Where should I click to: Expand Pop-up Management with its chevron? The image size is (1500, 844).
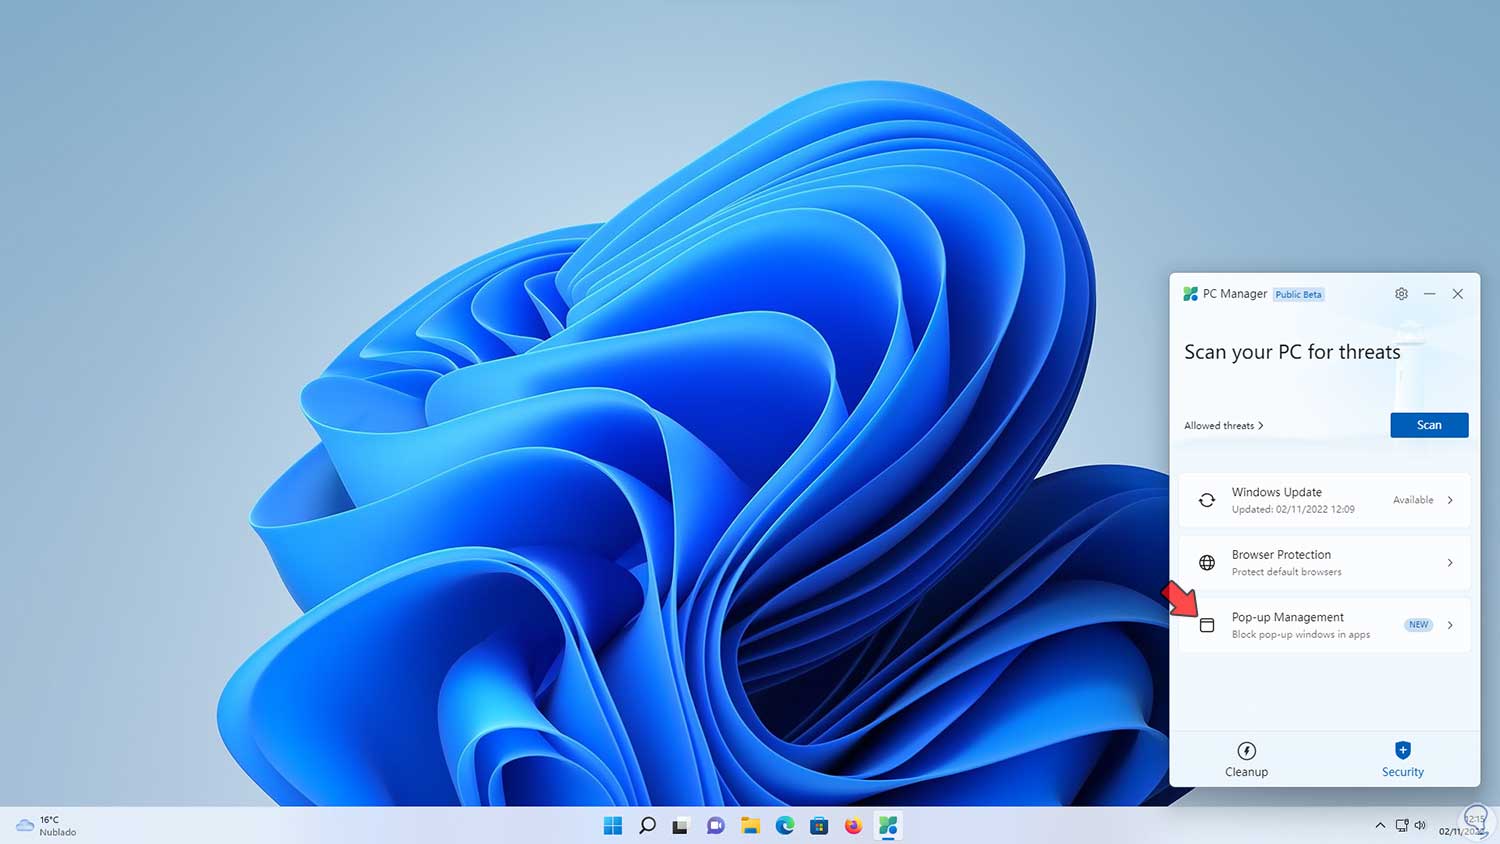[1449, 624]
